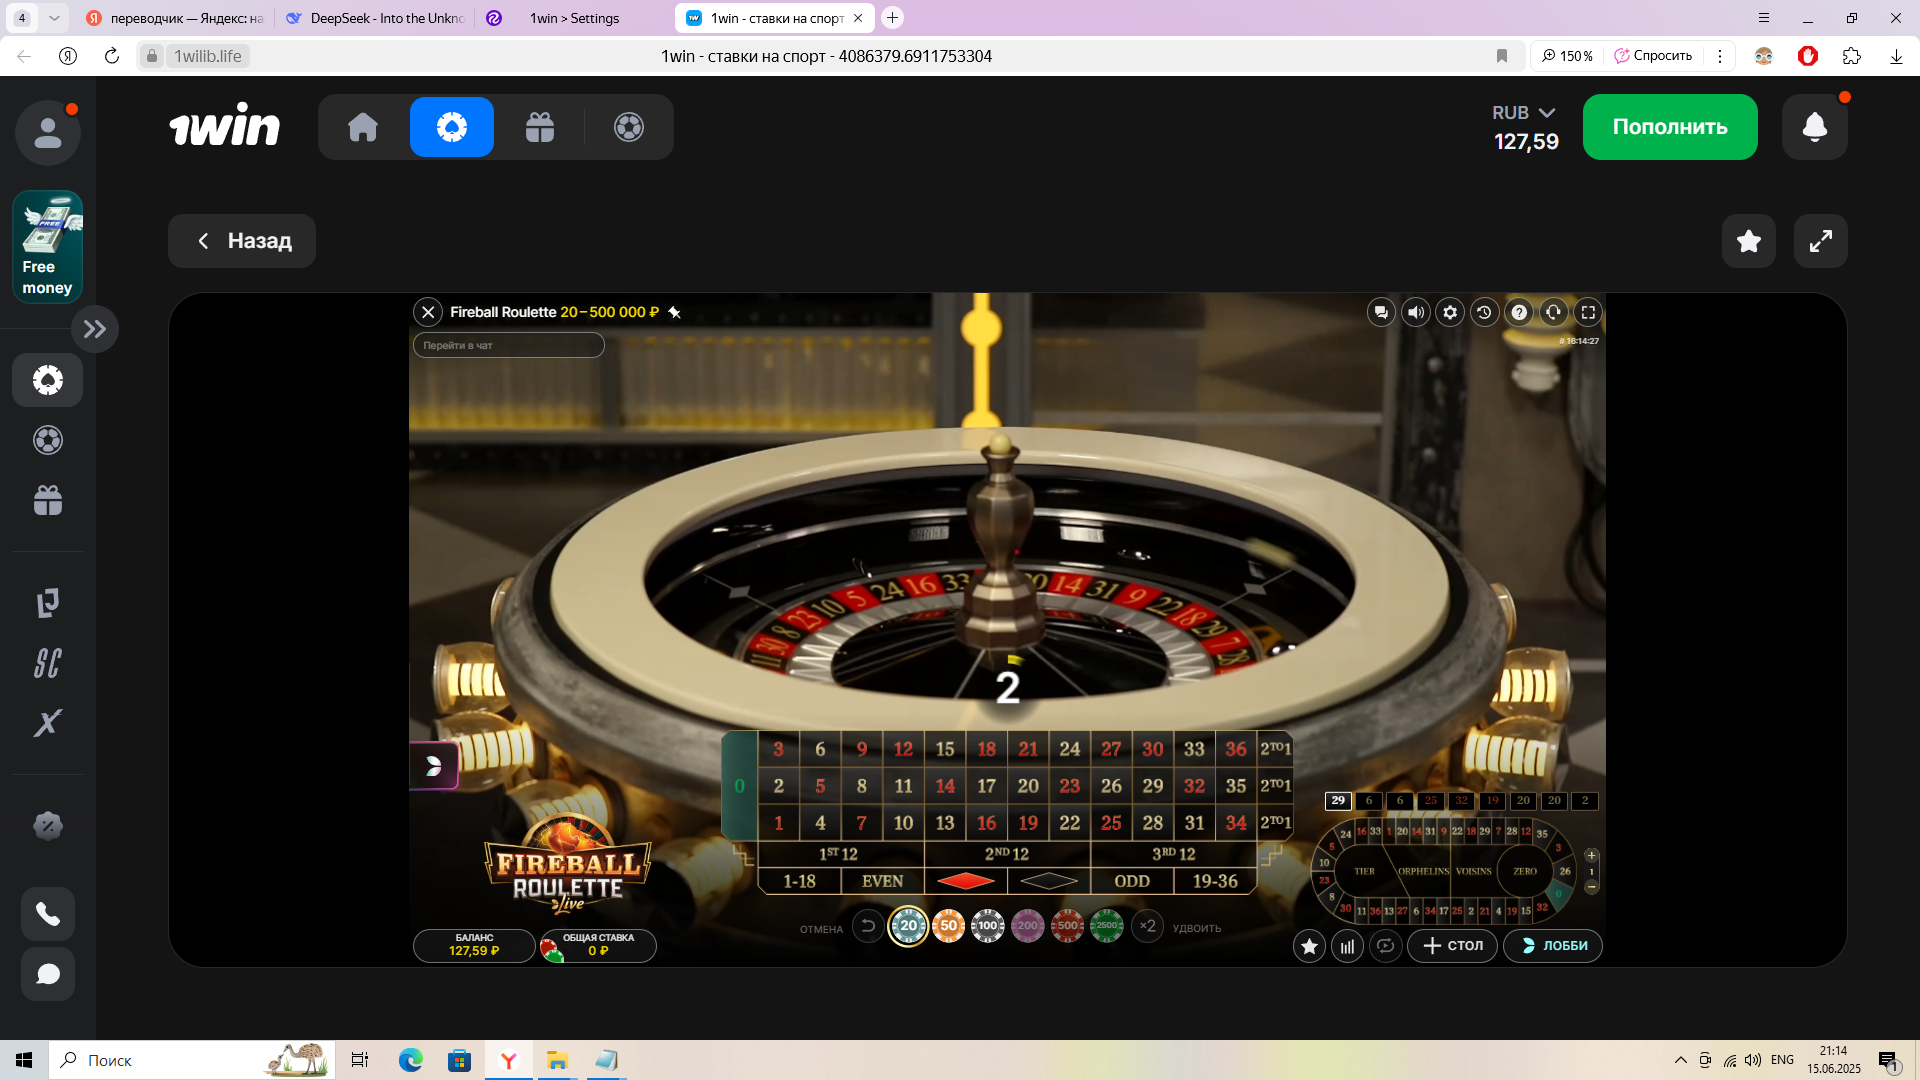Open game settings gear icon
The image size is (1920, 1080).
(x=1450, y=312)
